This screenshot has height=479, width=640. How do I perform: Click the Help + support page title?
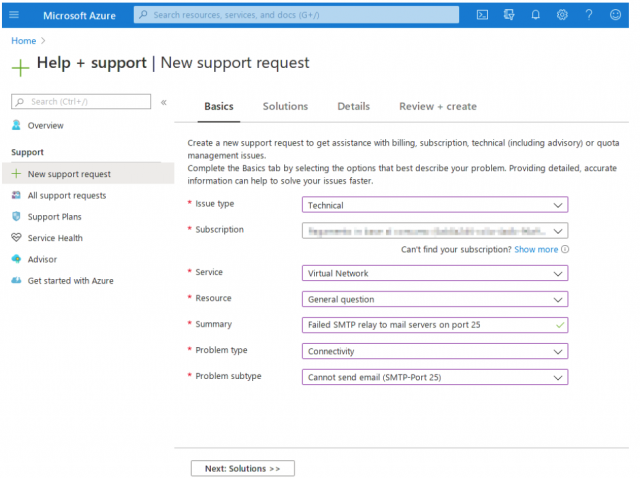(92, 63)
